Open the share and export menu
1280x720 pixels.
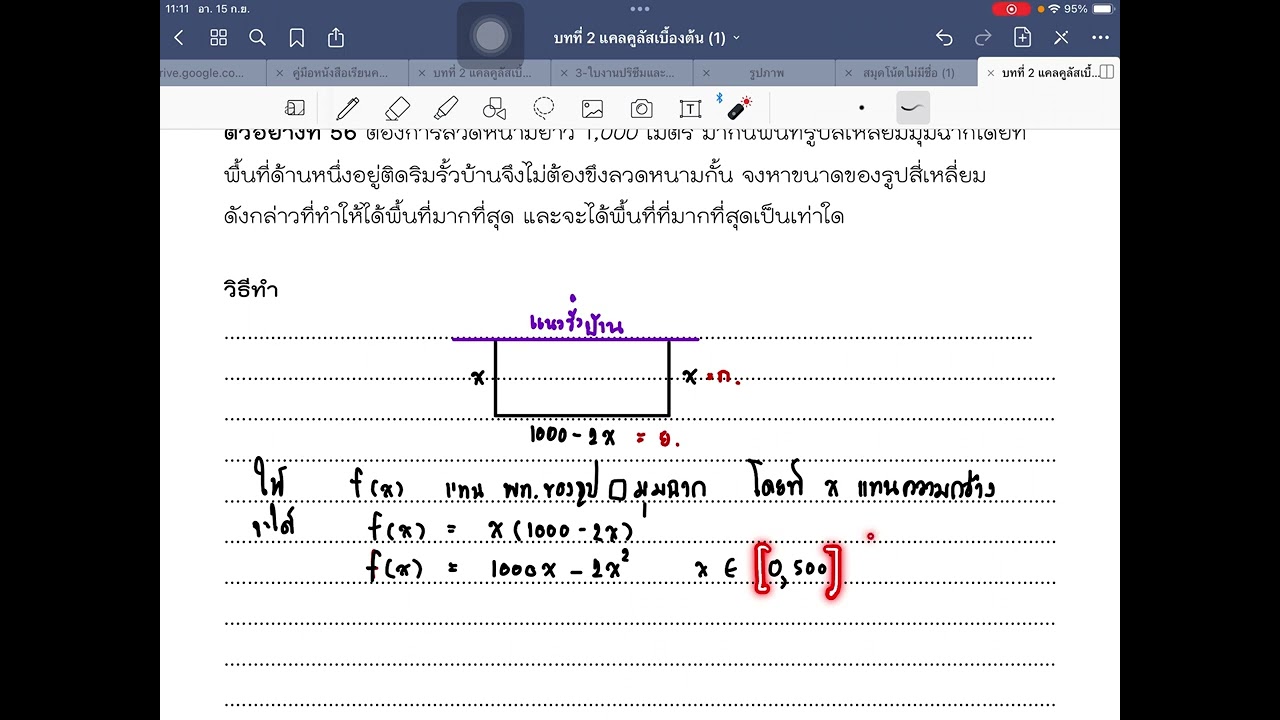pyautogui.click(x=336, y=38)
